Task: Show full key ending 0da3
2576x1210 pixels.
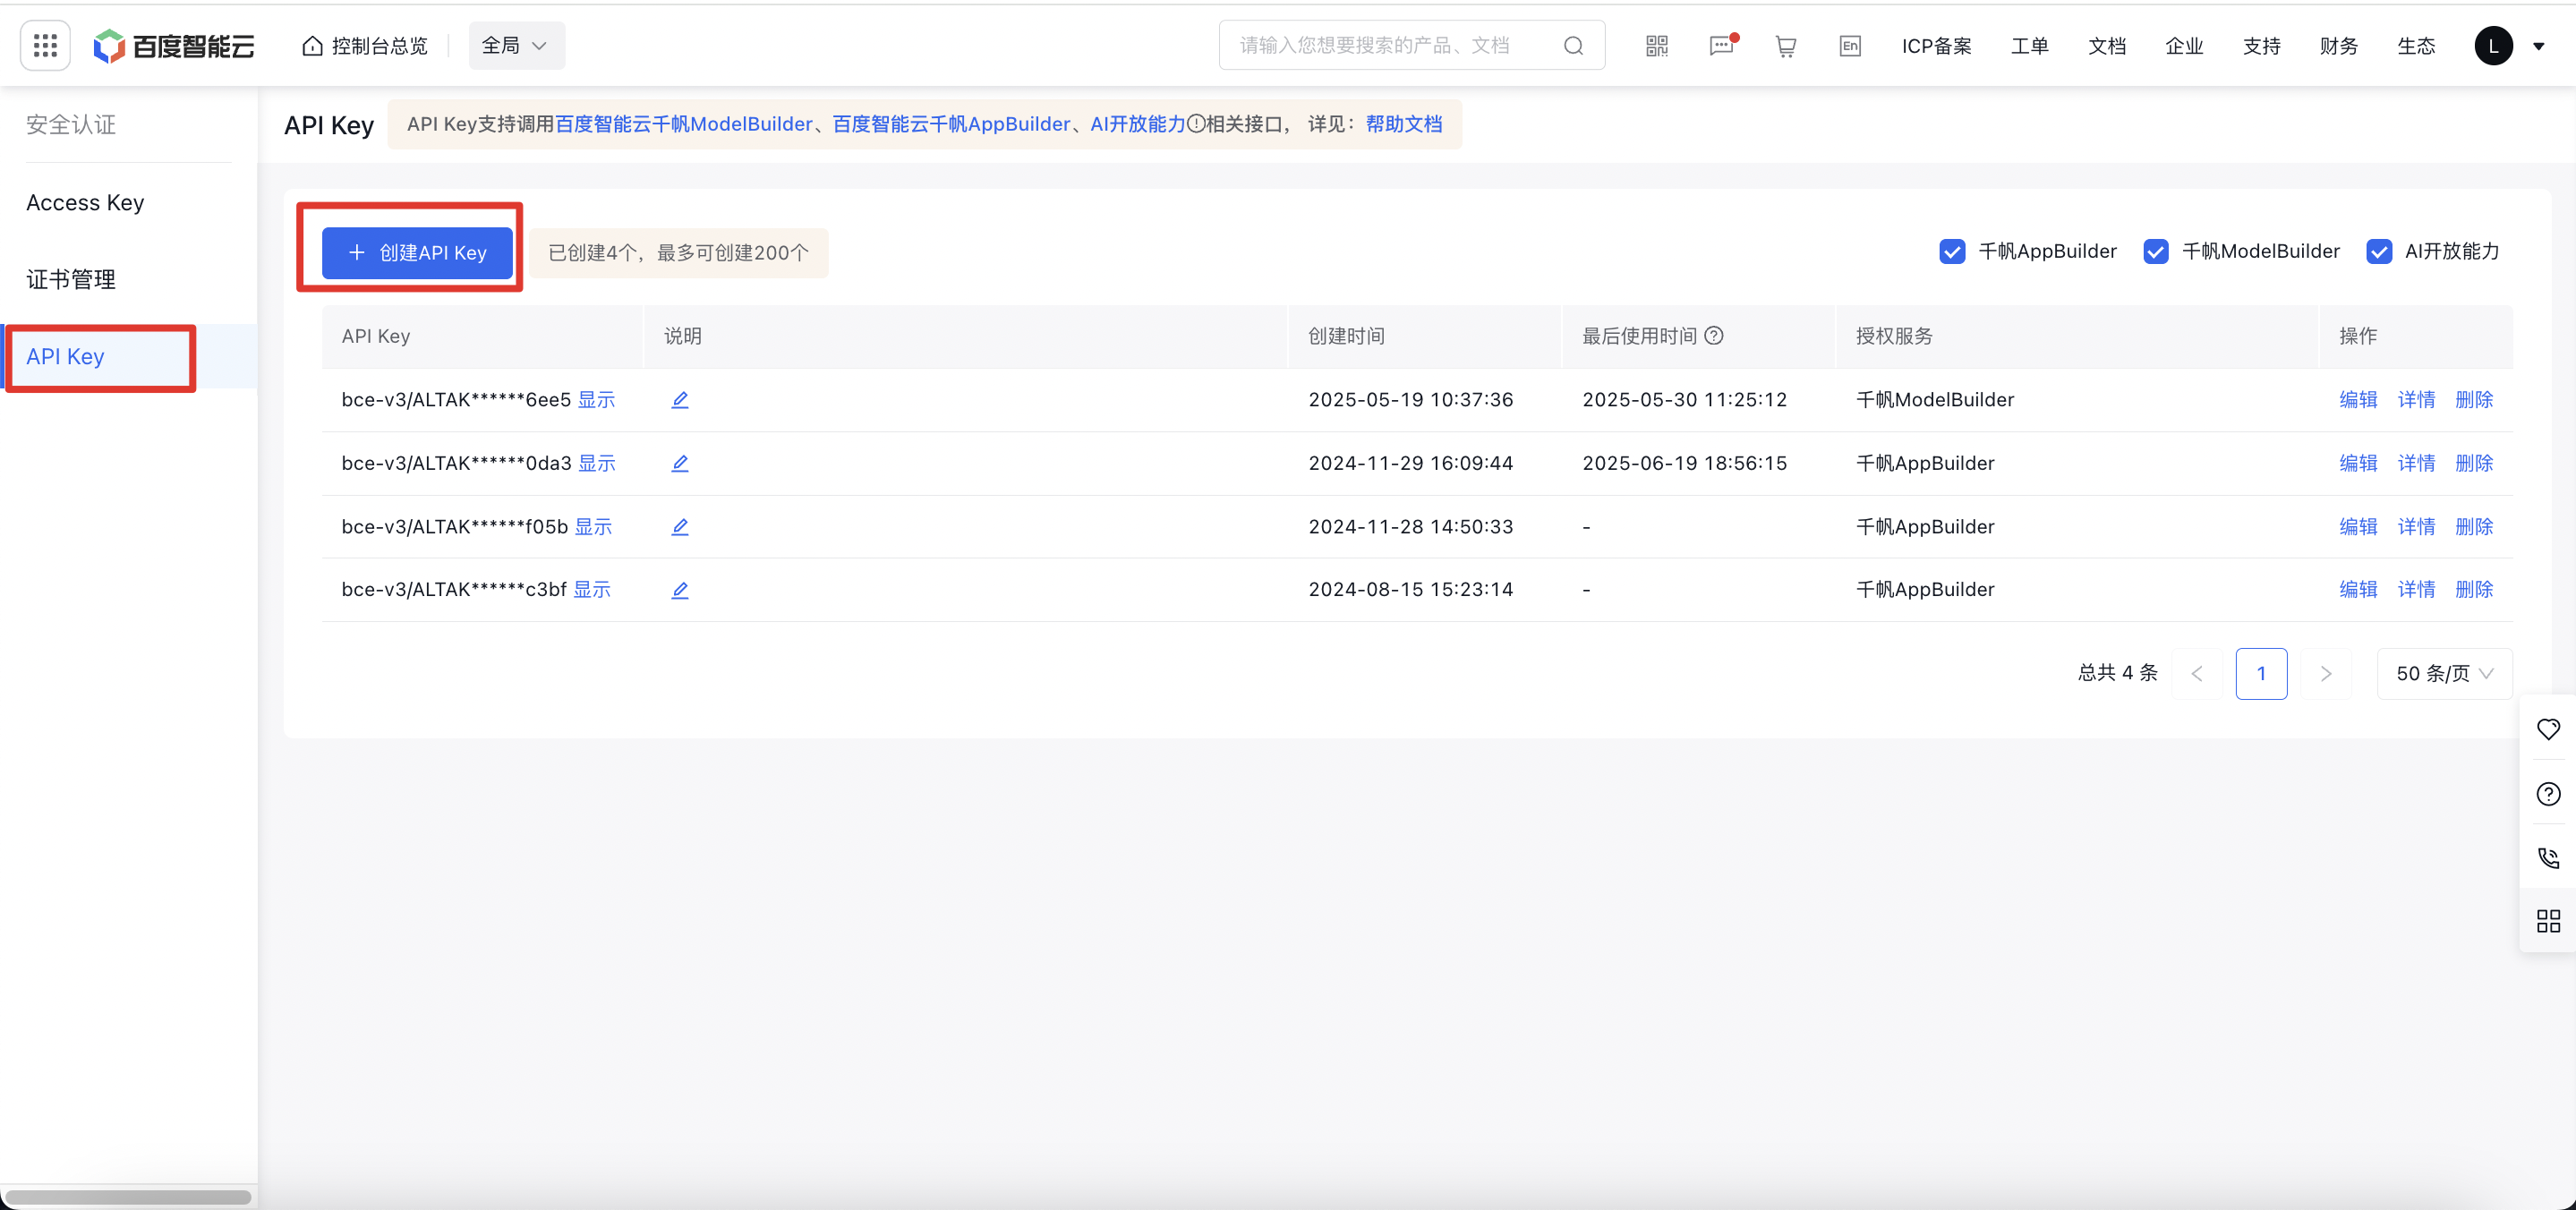Action: pos(597,463)
